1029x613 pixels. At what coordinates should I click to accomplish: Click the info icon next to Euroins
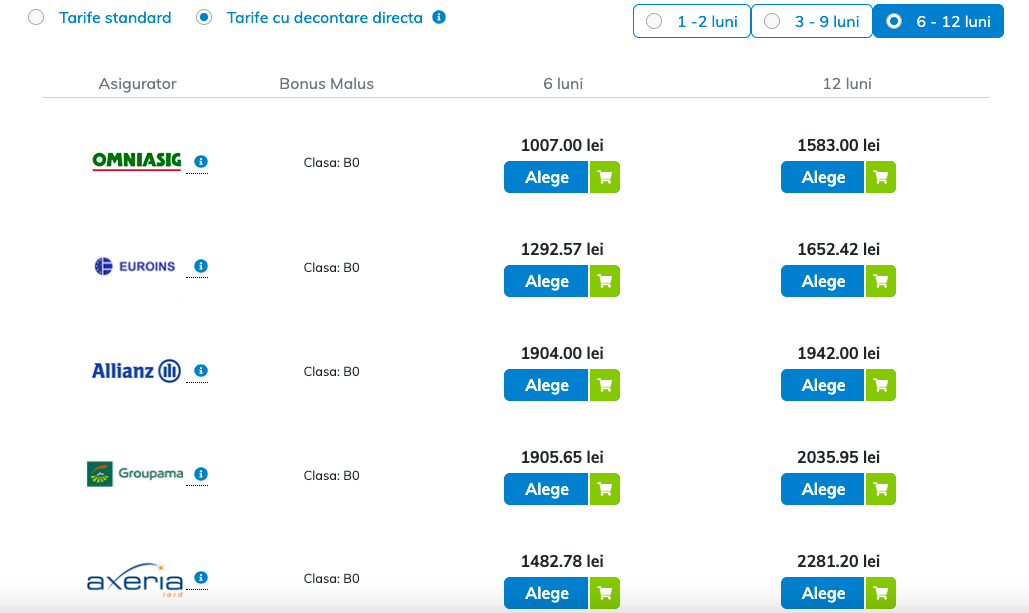(201, 266)
